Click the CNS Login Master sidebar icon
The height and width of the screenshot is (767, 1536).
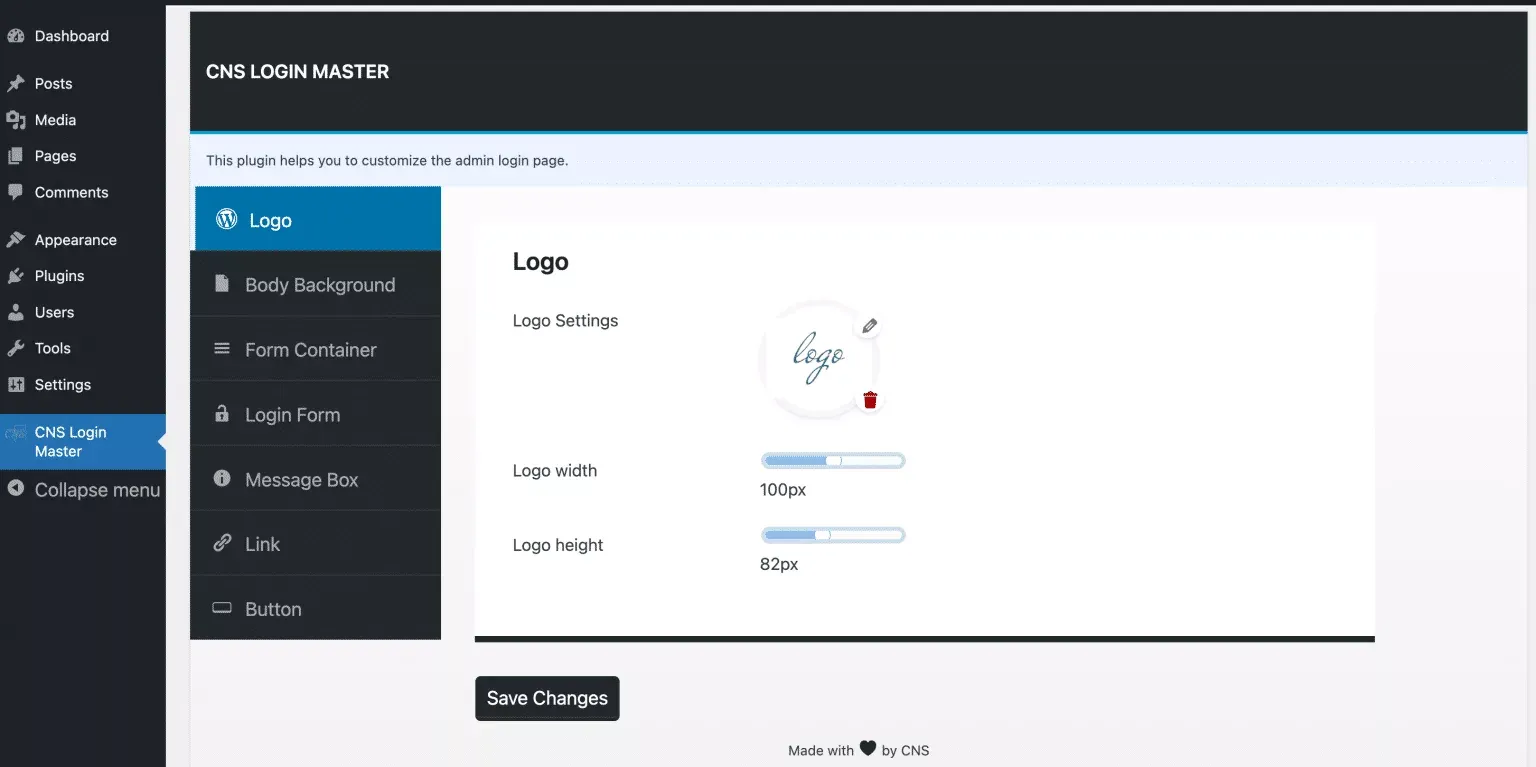(x=17, y=432)
